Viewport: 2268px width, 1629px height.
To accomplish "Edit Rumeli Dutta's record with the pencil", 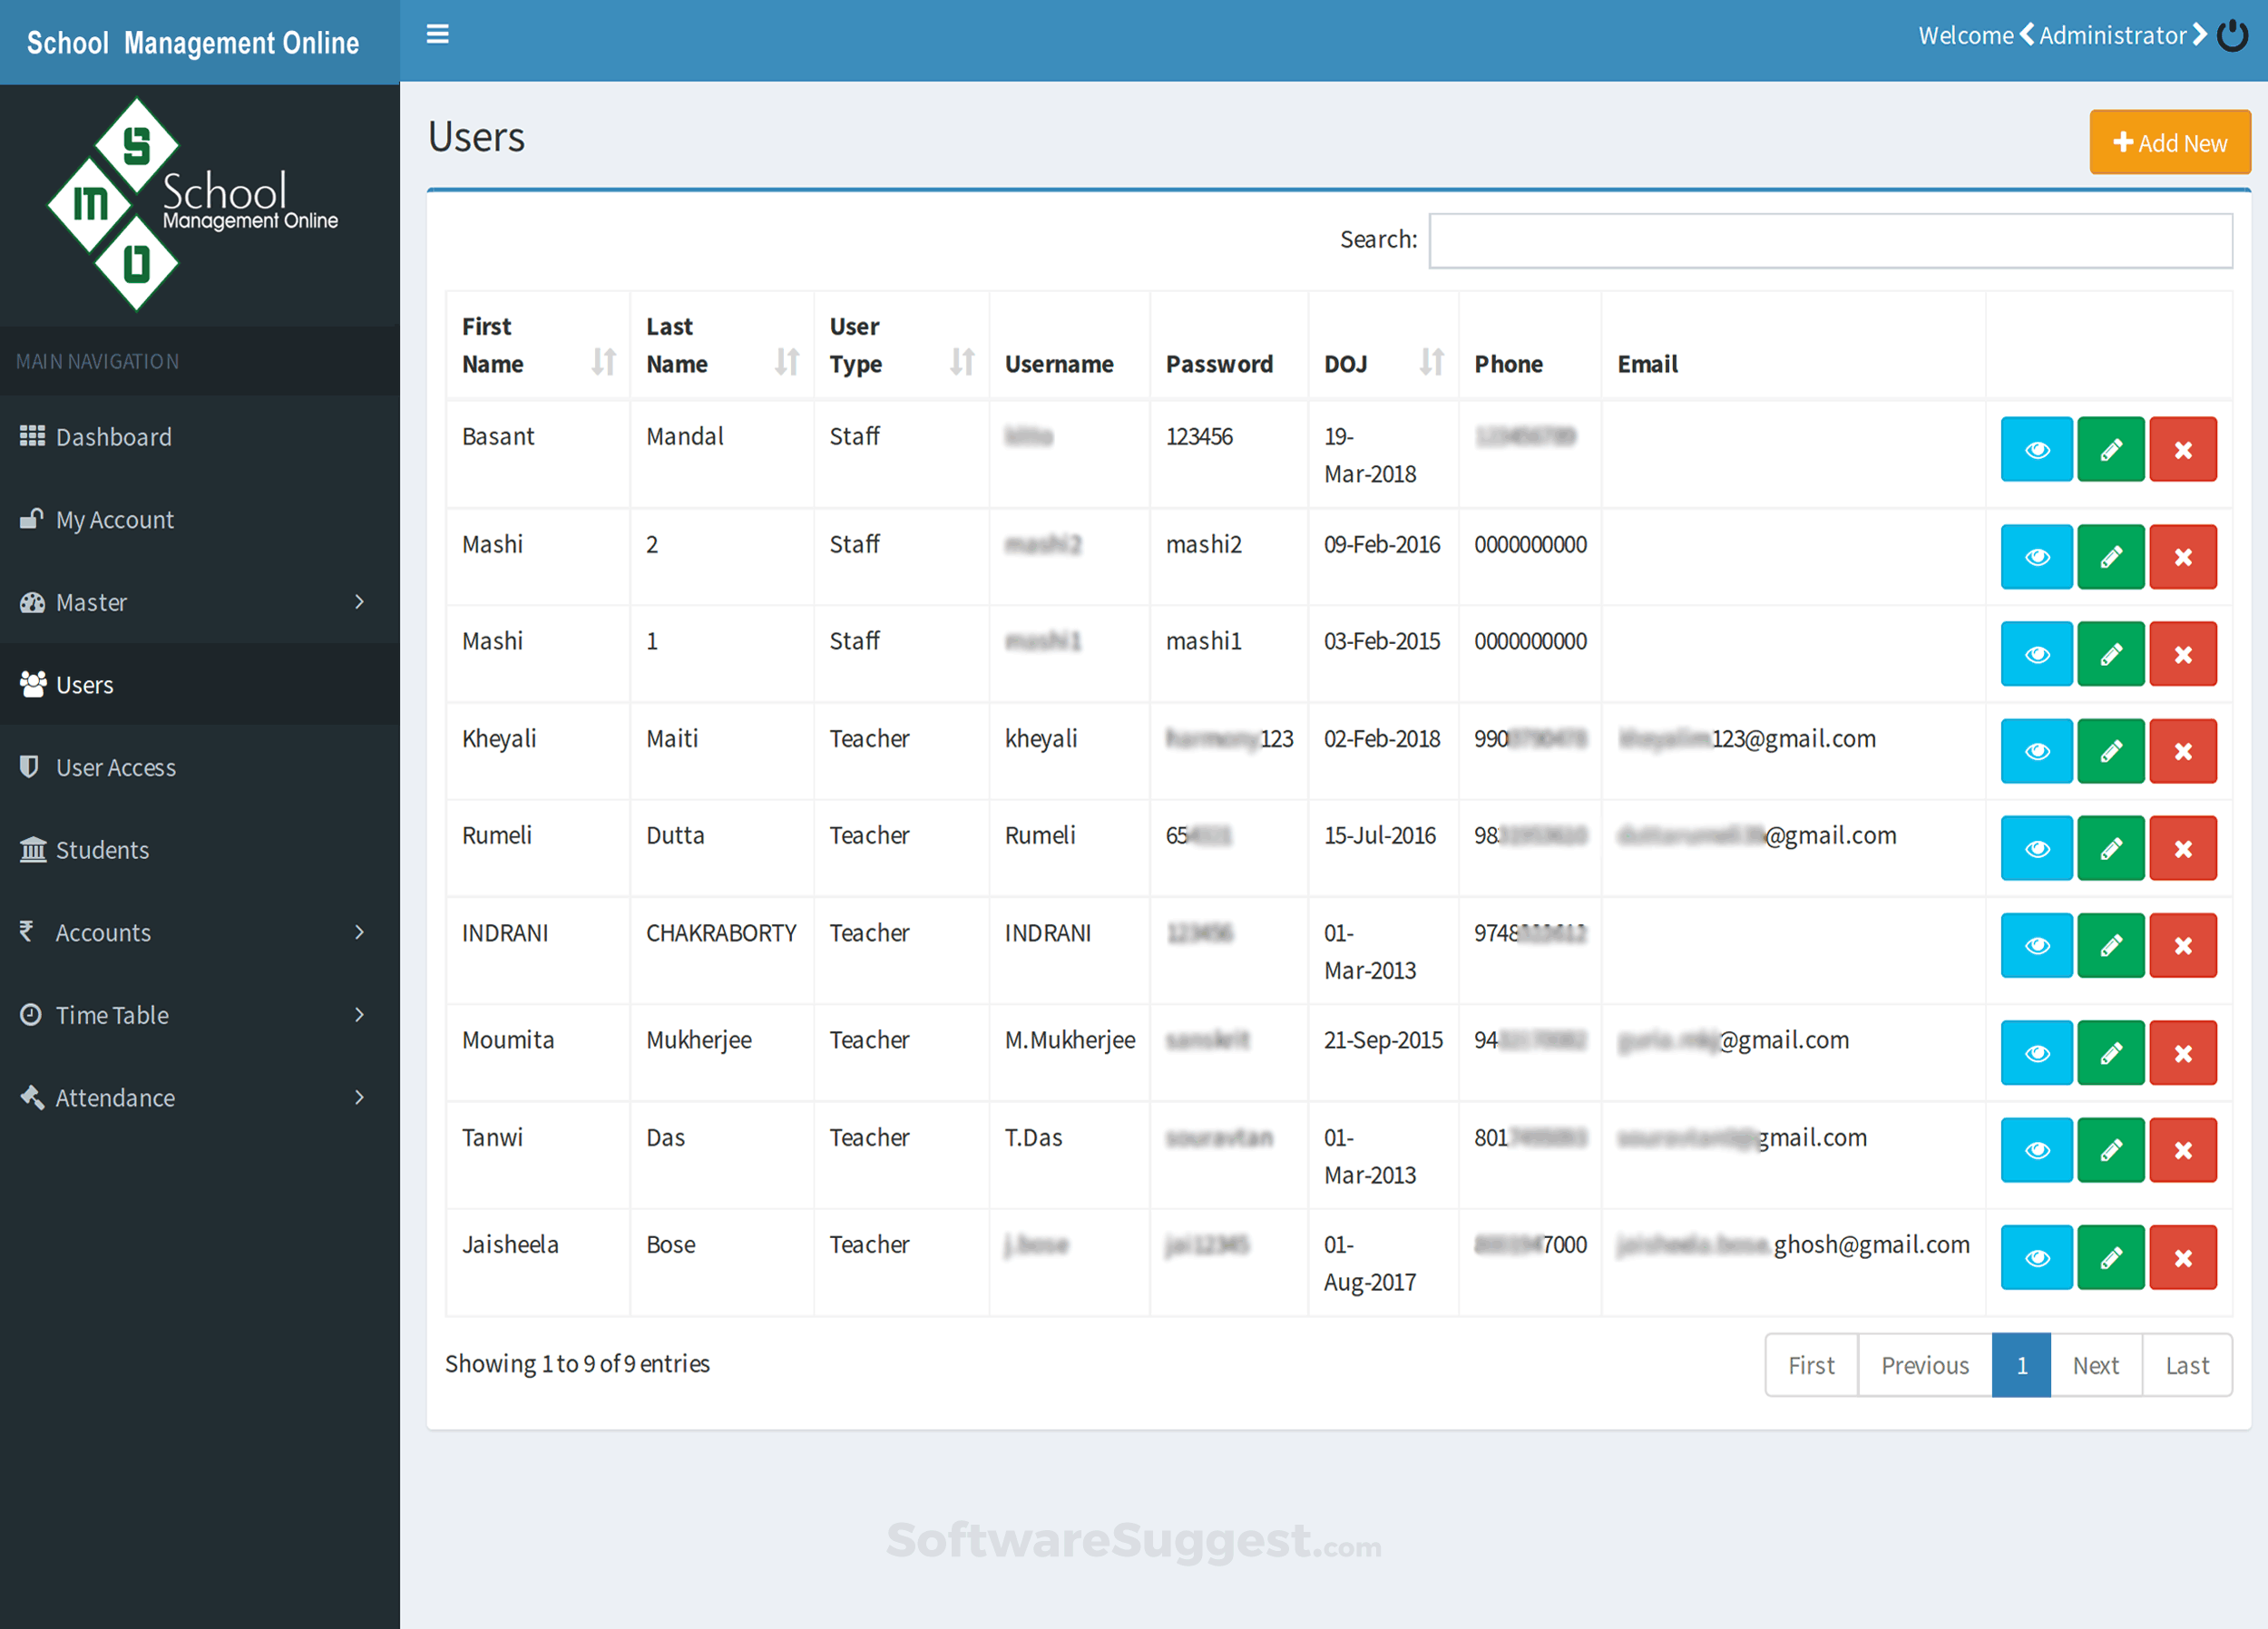I will pyautogui.click(x=2110, y=848).
